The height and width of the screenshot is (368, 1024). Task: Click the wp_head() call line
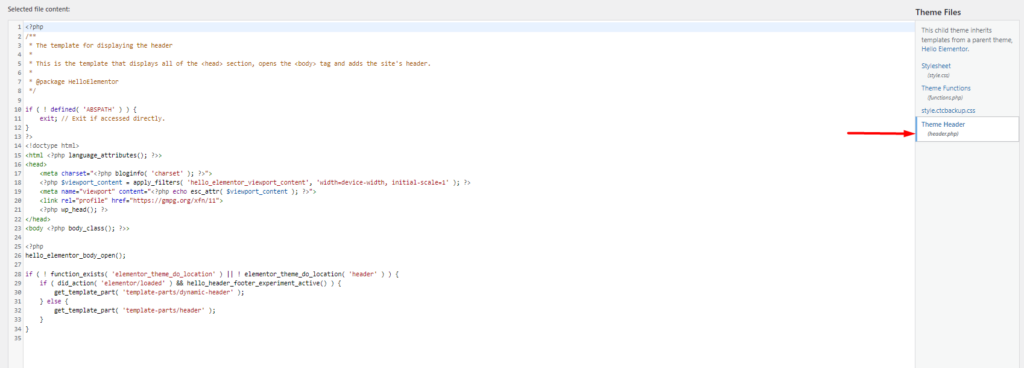(x=73, y=210)
